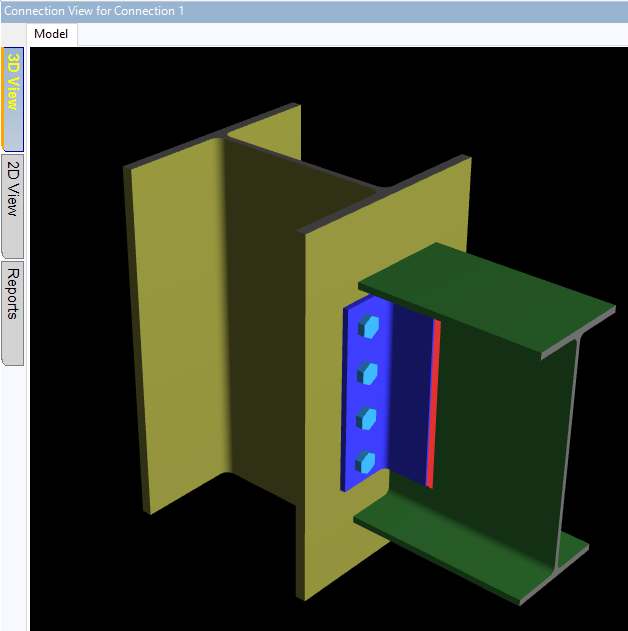Select the topmost bolt on the plate

(x=369, y=326)
